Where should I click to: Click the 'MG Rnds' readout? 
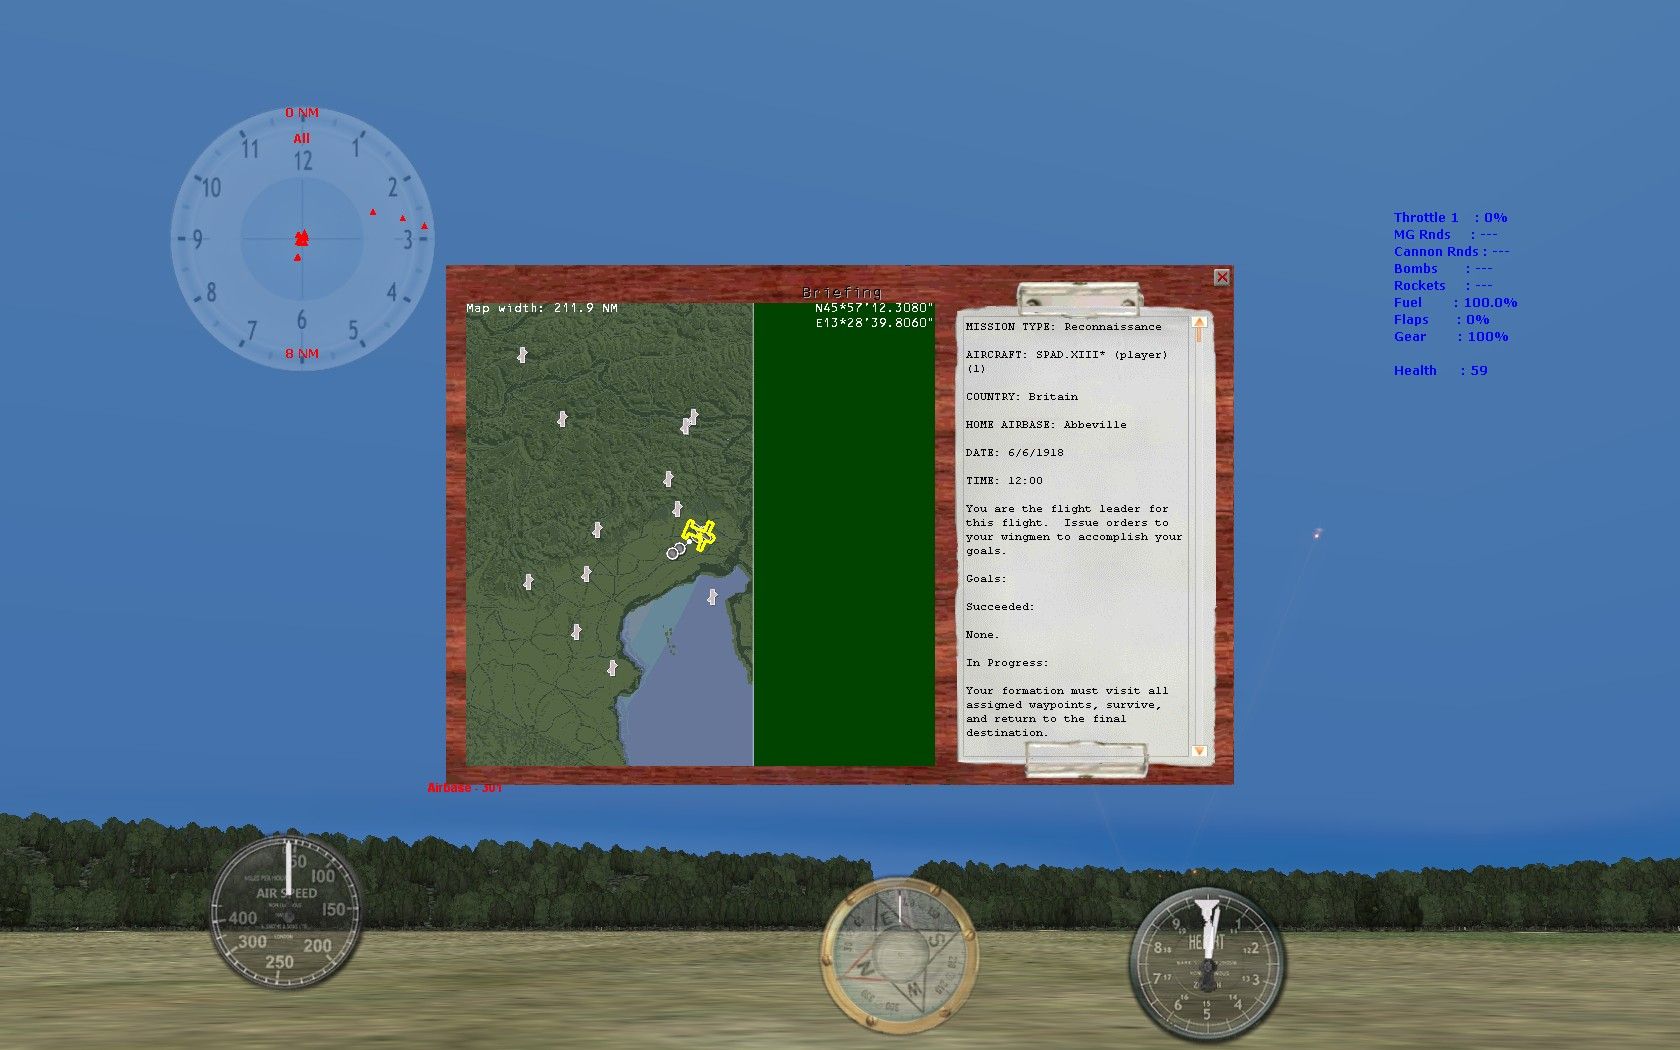click(x=1445, y=234)
